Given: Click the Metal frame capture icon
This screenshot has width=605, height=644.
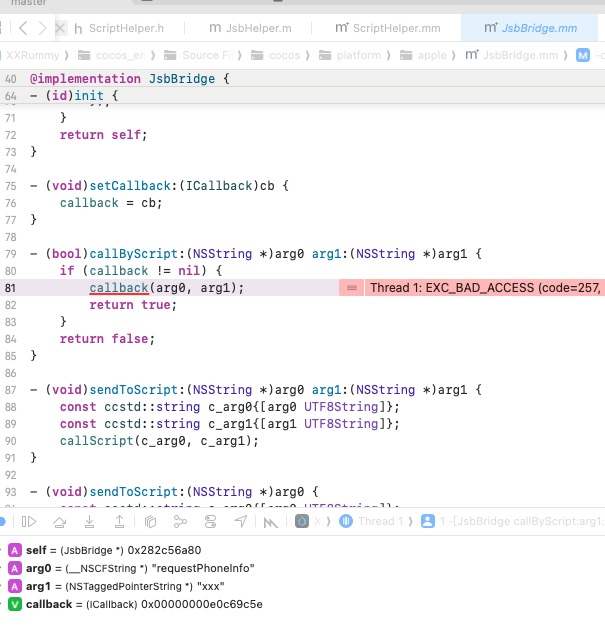Looking at the screenshot, I should [x=270, y=522].
